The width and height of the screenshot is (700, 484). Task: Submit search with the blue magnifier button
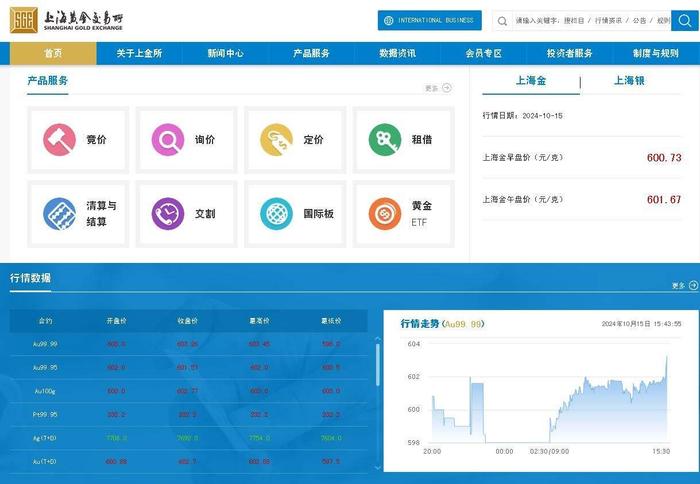(x=685, y=21)
